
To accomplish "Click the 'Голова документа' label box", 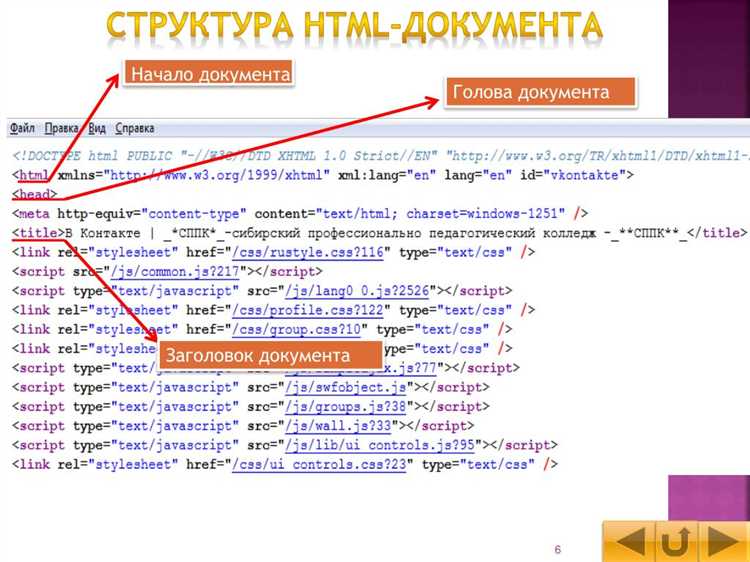I will tap(540, 92).
